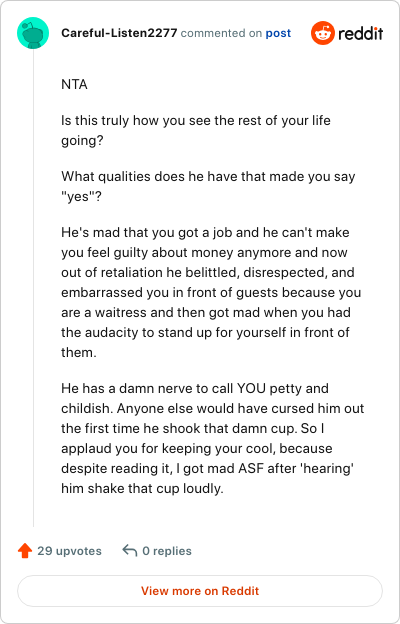This screenshot has width=400, height=624.
Task: Click the 'reddit' wordmark text
Action: [x=361, y=33]
